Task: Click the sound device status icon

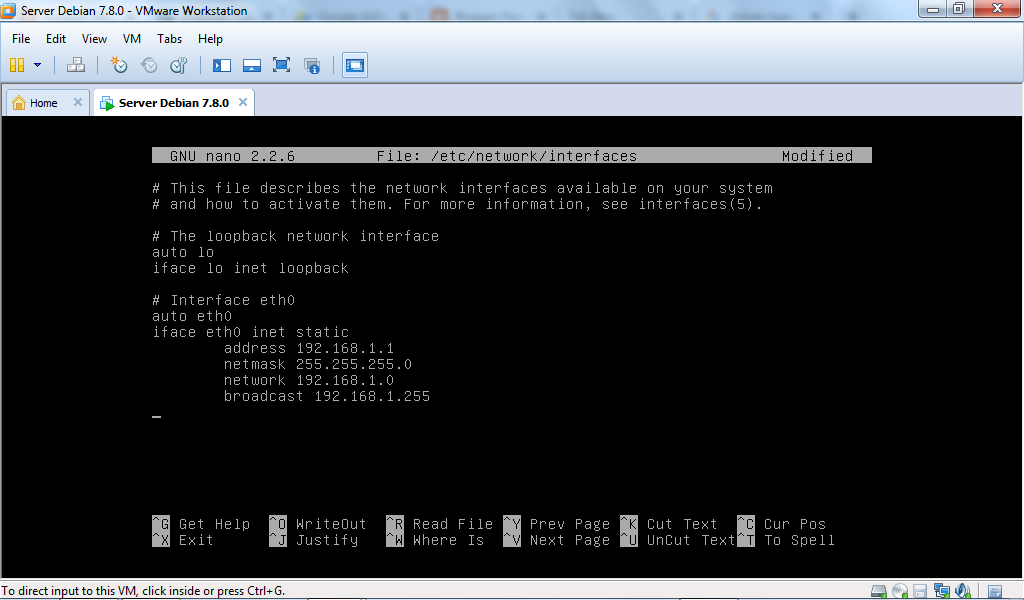Action: [x=962, y=590]
